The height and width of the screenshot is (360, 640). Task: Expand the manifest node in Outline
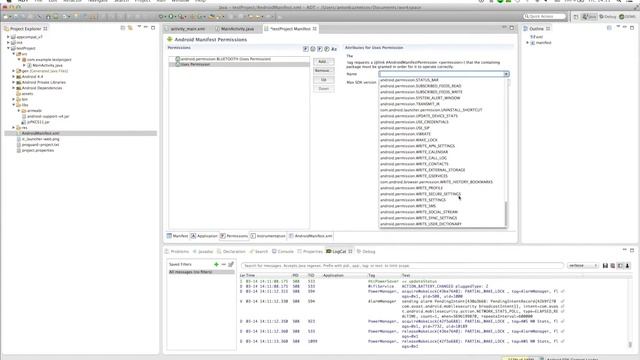(x=528, y=42)
